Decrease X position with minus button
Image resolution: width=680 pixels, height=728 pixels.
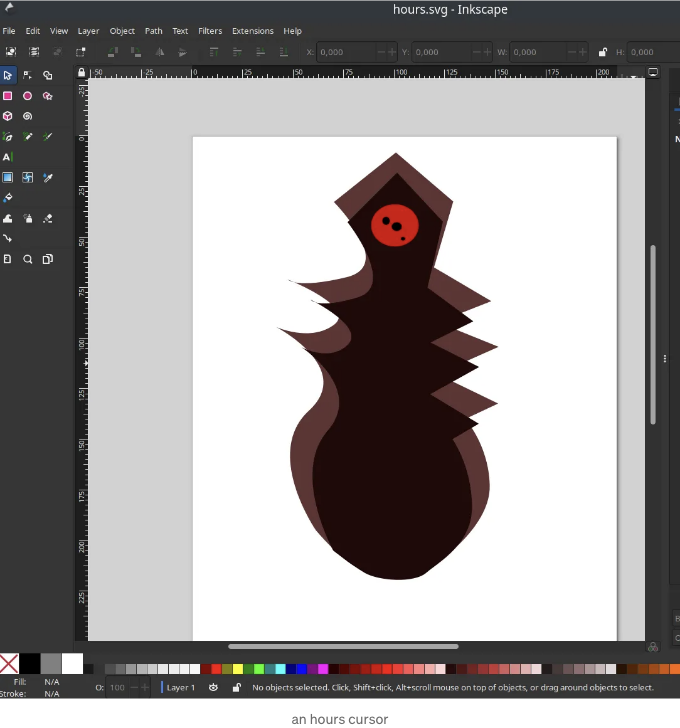[x=382, y=52]
